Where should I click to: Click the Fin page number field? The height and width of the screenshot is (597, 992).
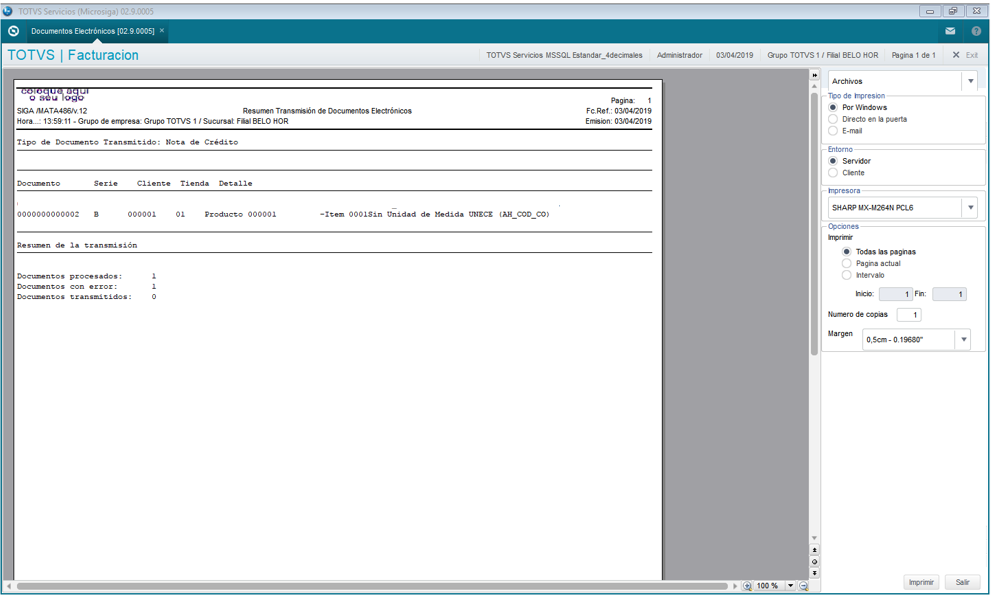949,294
